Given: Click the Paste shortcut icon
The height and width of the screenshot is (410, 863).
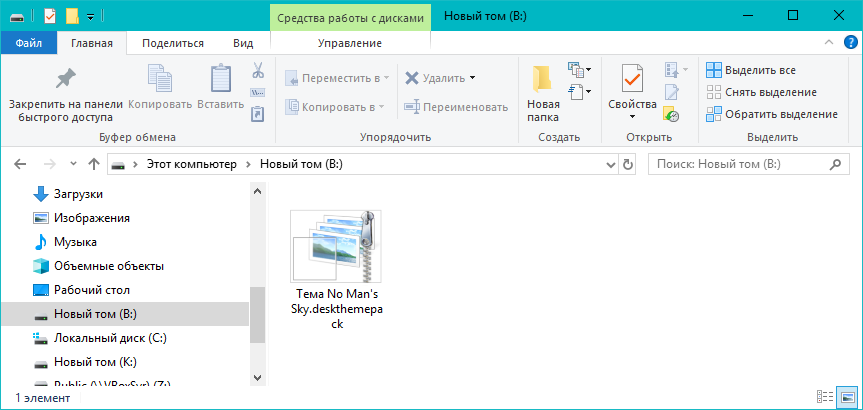Looking at the screenshot, I should [x=258, y=114].
